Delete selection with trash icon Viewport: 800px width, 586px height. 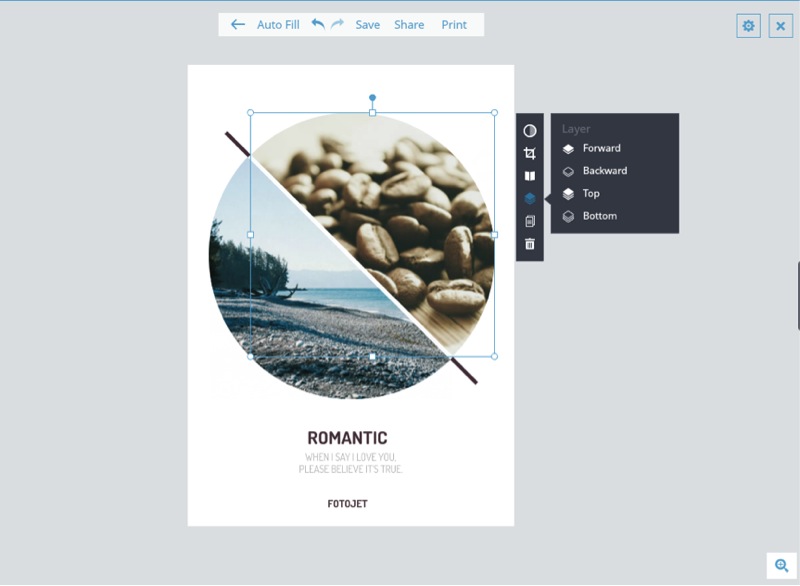[x=530, y=244]
